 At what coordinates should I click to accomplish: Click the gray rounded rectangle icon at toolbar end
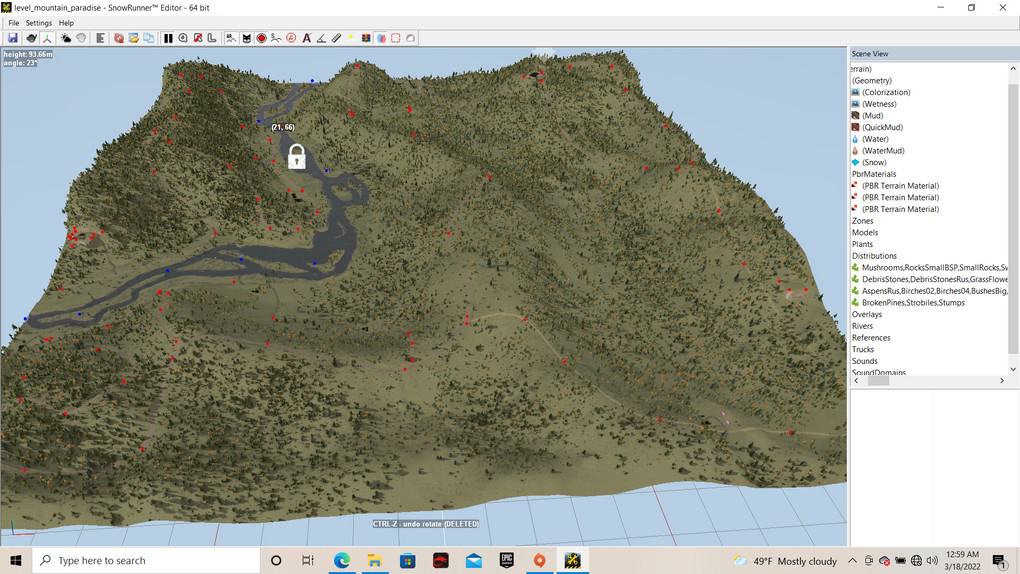click(x=410, y=38)
